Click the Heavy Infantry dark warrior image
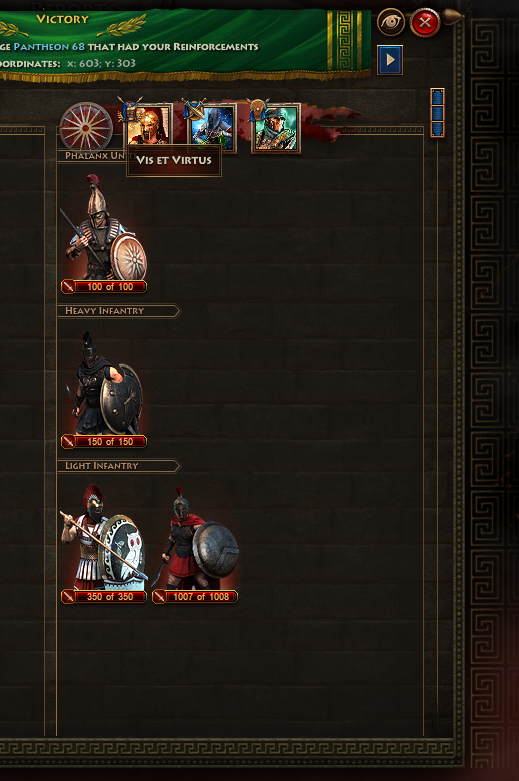Screen dimensions: 519x781 (x=106, y=384)
